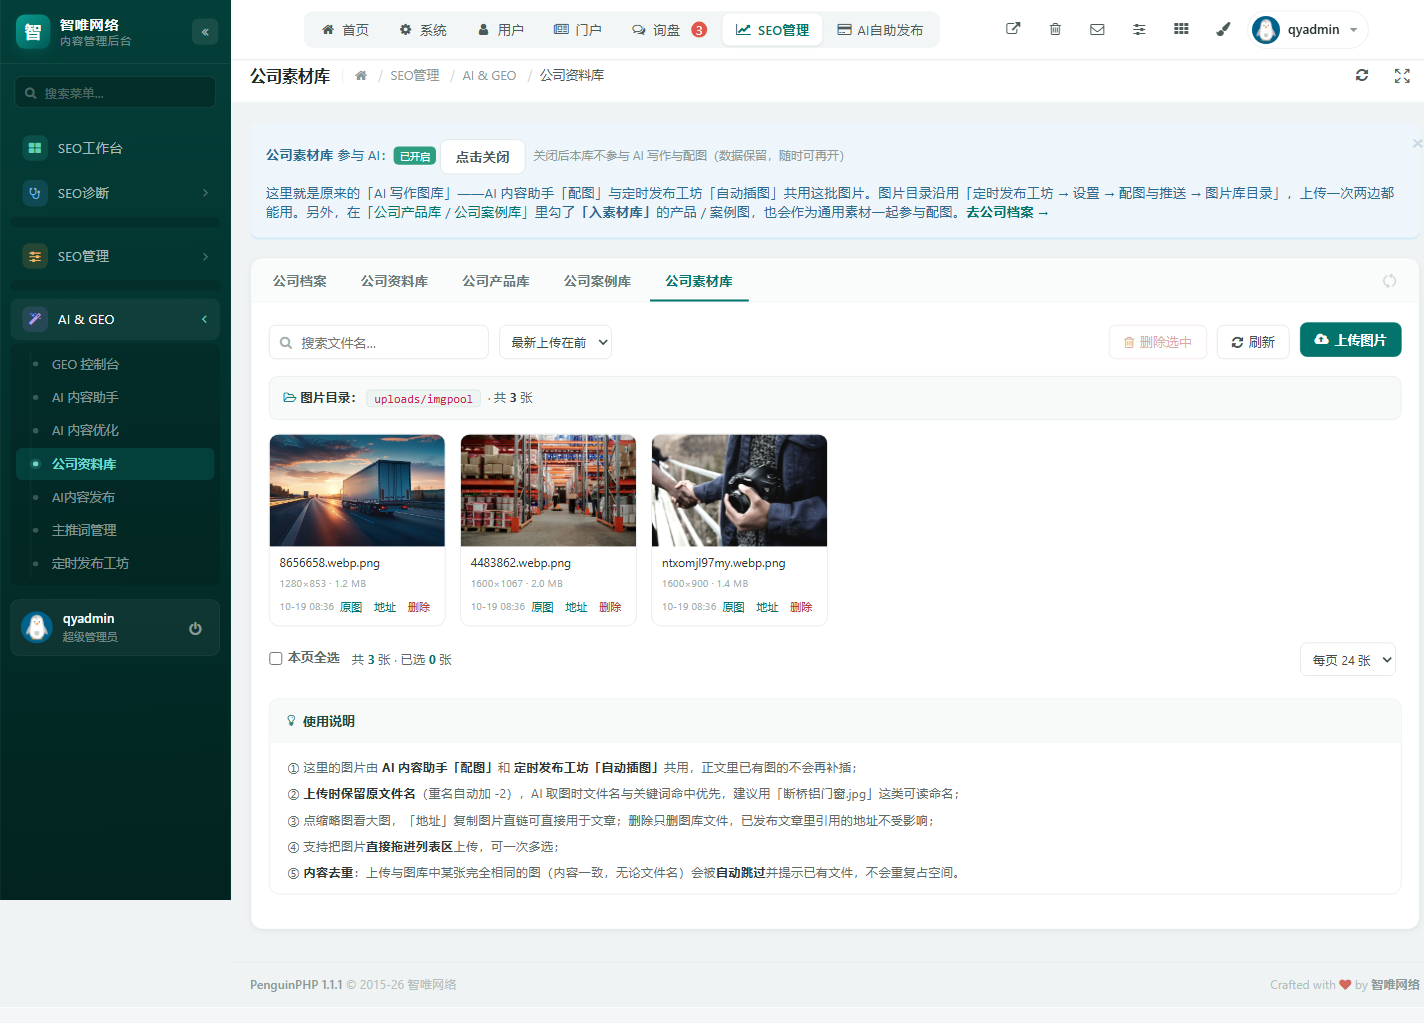This screenshot has height=1023, width=1424.
Task: Click the SEO工作台 sidebar icon
Action: (35, 148)
